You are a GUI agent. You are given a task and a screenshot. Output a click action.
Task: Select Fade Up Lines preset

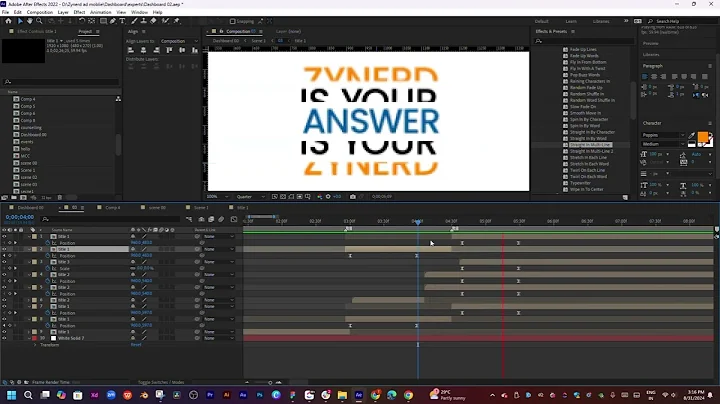583,49
